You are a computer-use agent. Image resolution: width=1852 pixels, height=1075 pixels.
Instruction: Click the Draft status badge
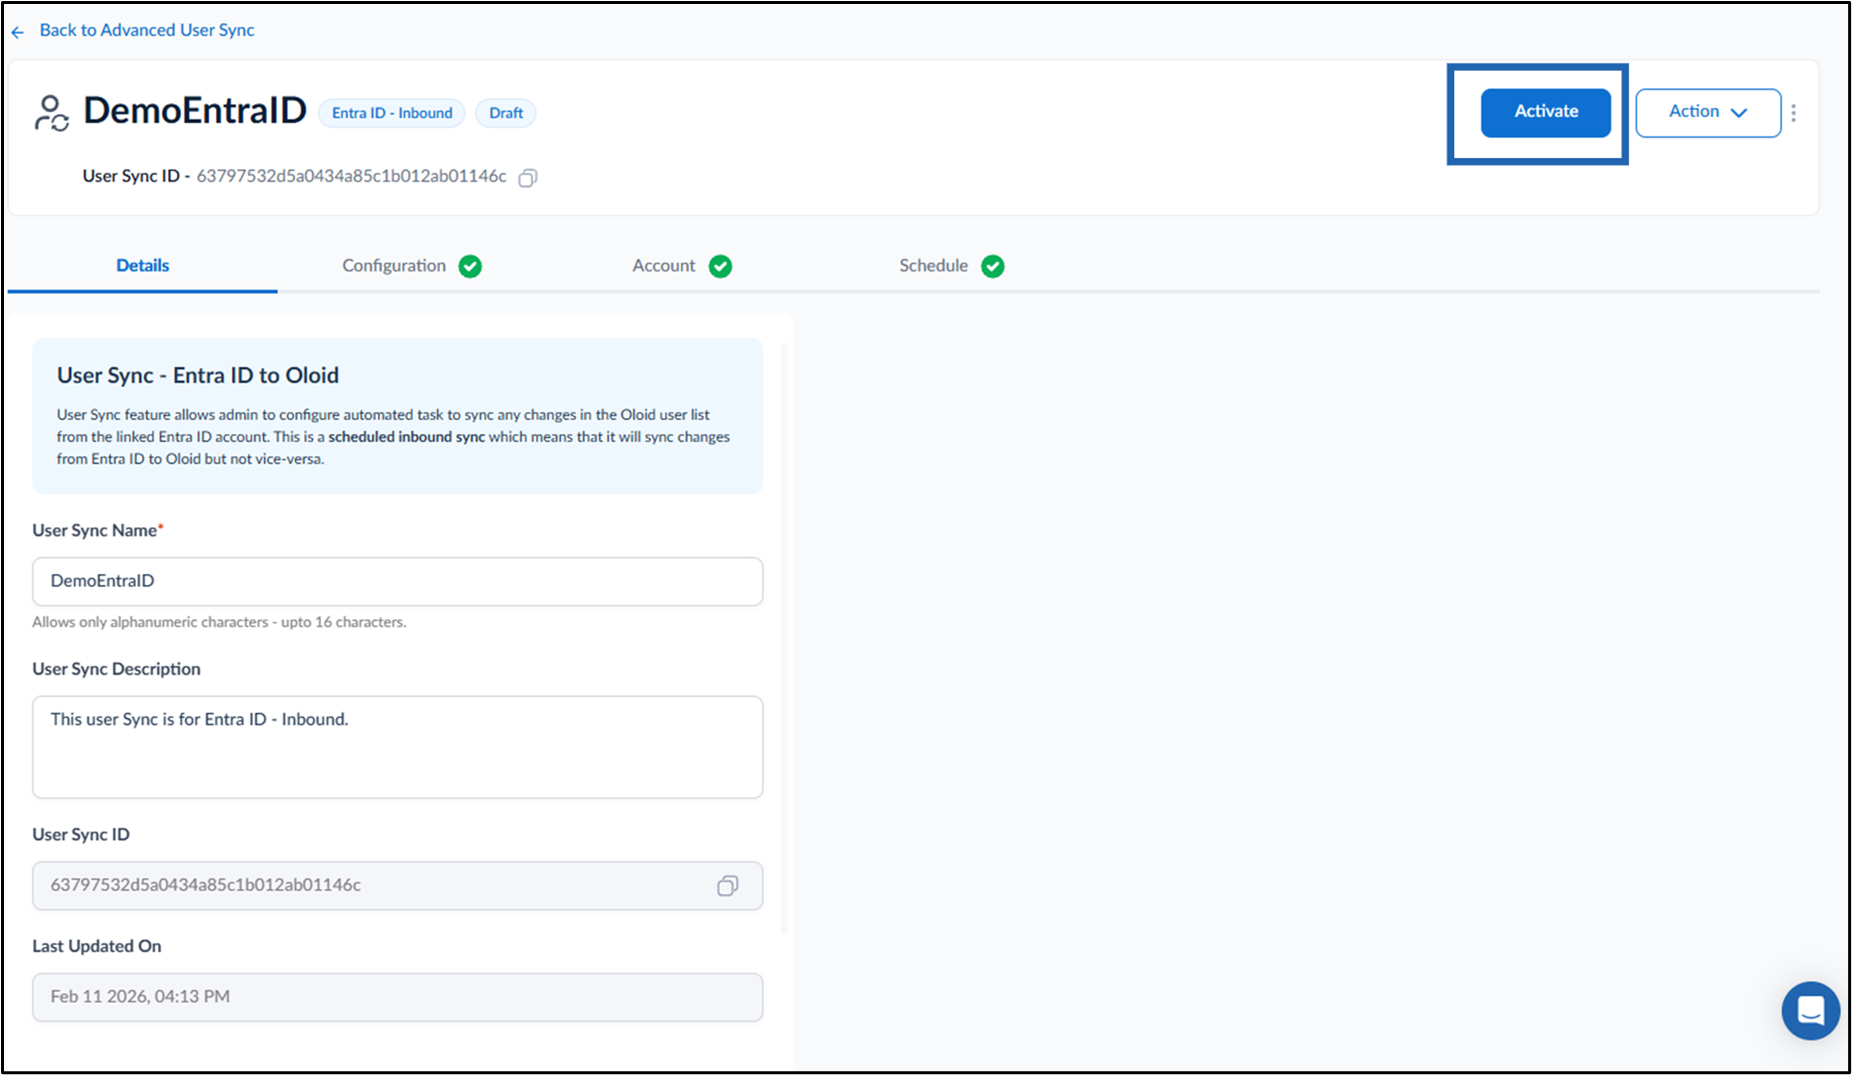click(506, 113)
